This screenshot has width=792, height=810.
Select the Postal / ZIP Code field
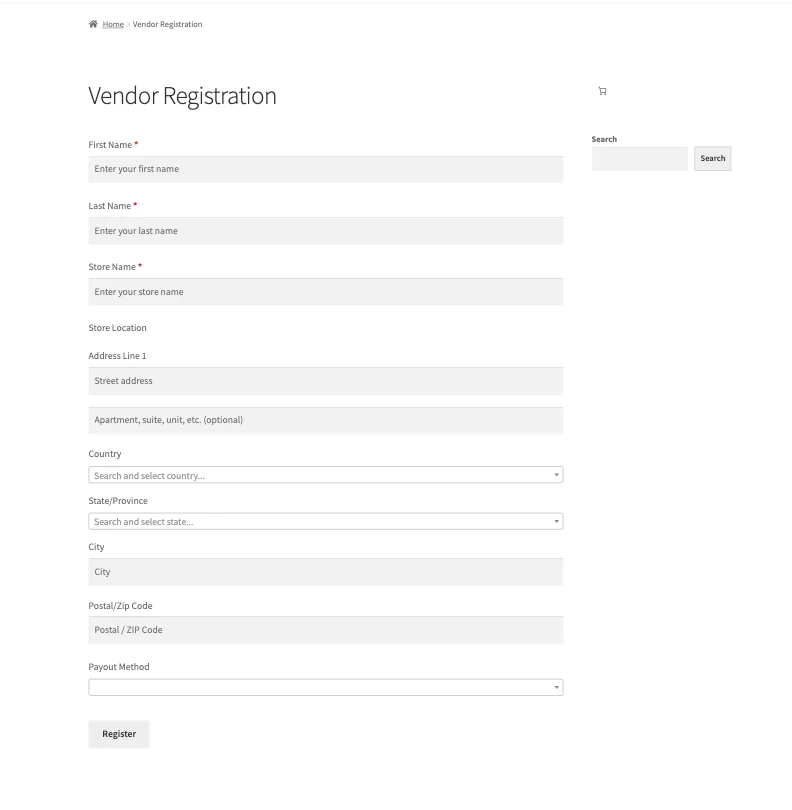pos(325,630)
